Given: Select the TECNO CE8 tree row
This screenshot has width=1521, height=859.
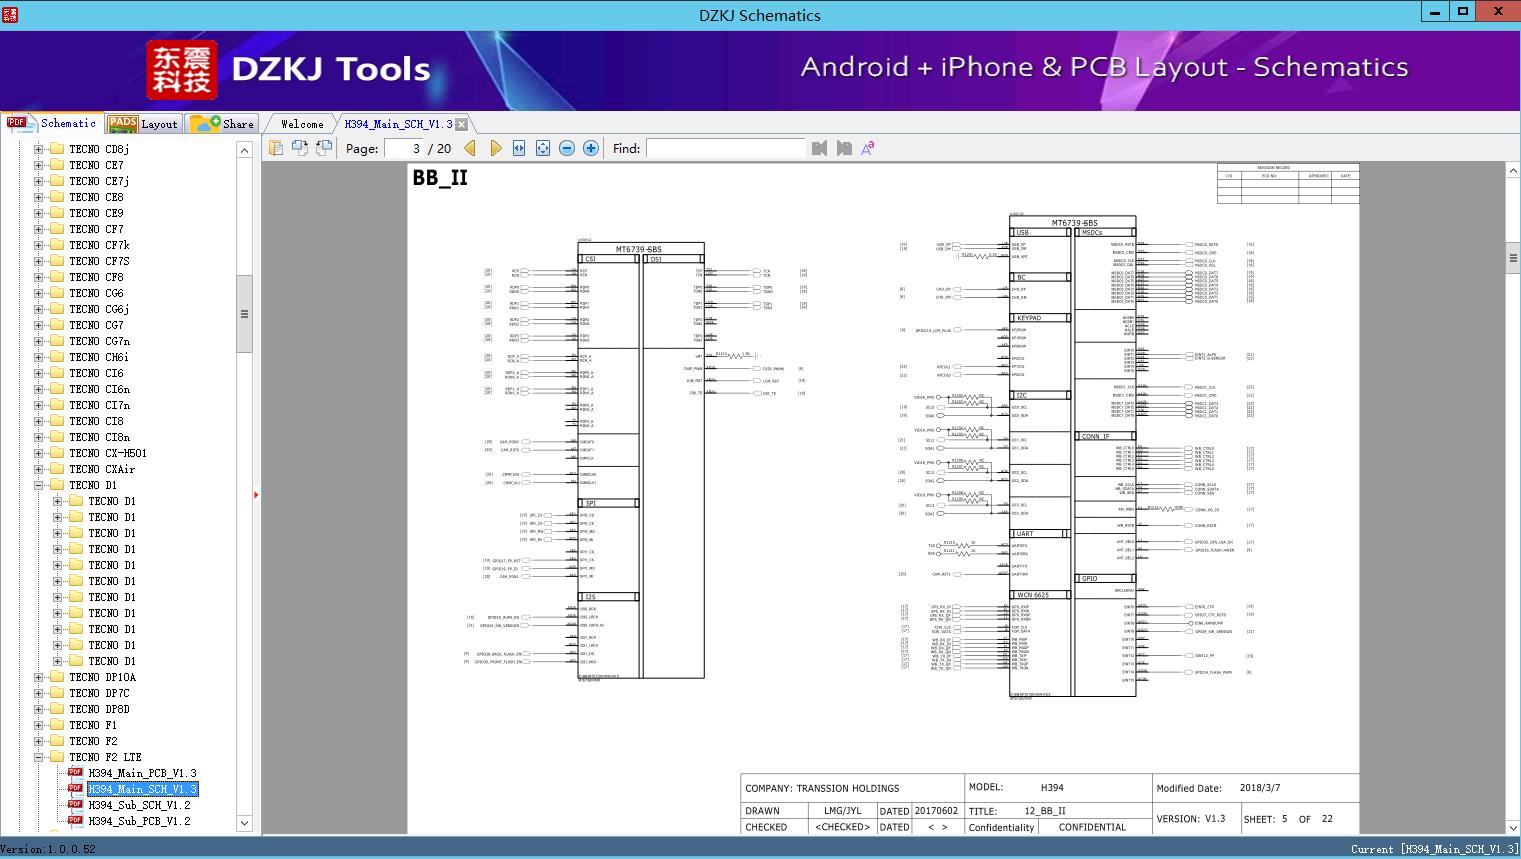Looking at the screenshot, I should (x=96, y=197).
